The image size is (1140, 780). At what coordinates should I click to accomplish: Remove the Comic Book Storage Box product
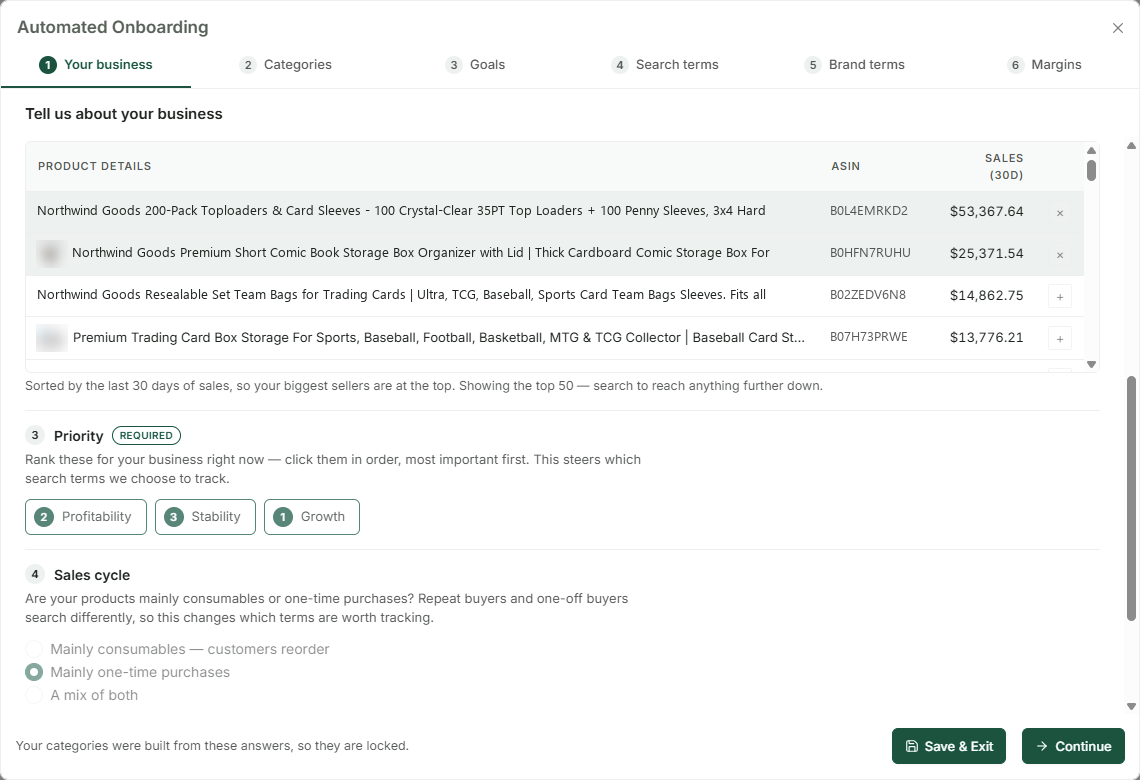[1060, 255]
